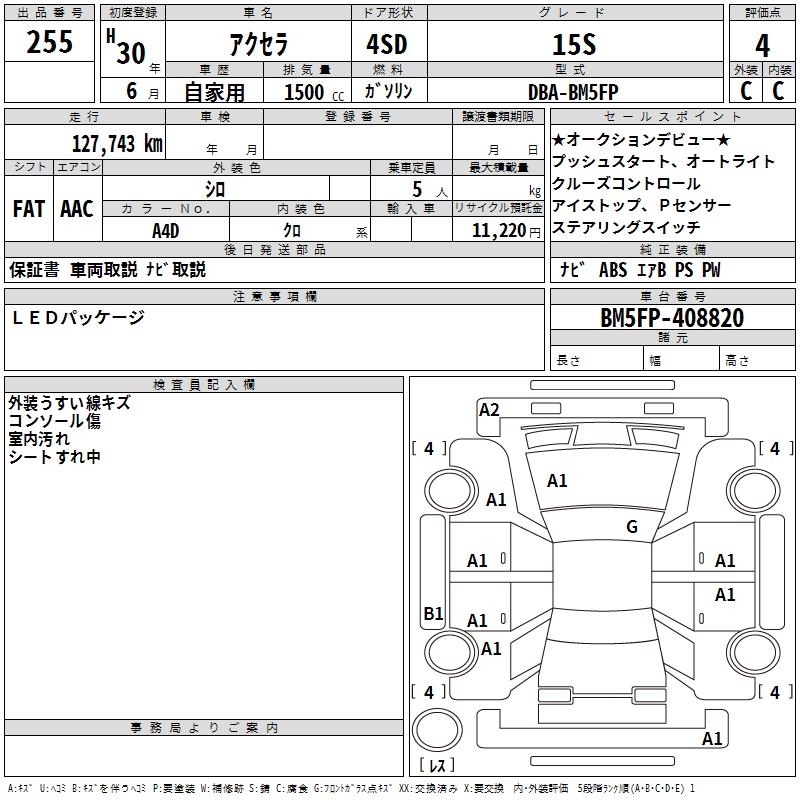Screen dimensions: 800x800
Task: Click inspector note コンソール傷
Action: click(x=55, y=421)
